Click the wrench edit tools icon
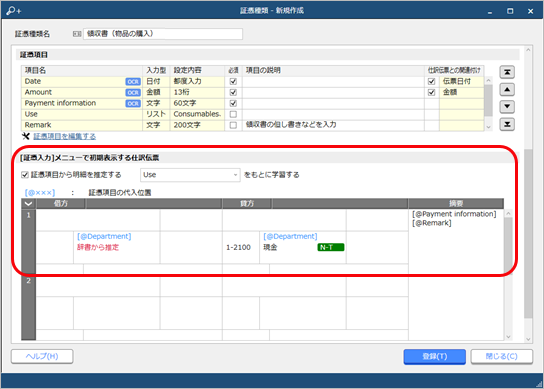 click(26, 136)
